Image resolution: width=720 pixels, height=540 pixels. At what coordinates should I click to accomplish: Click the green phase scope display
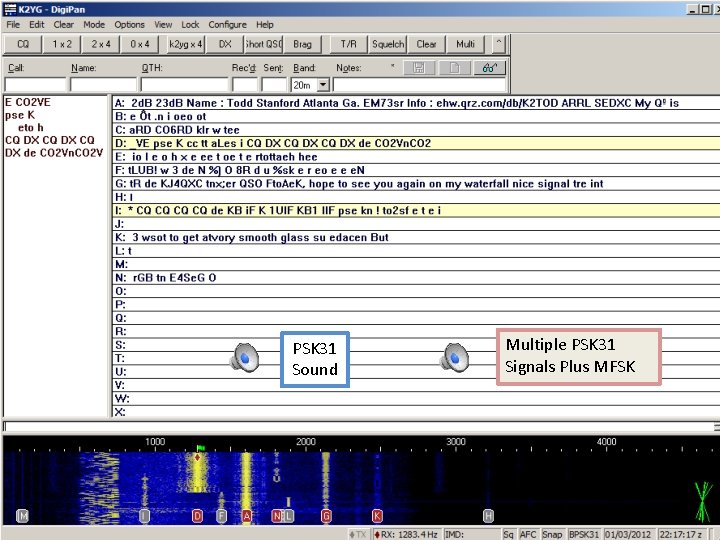[x=703, y=501]
